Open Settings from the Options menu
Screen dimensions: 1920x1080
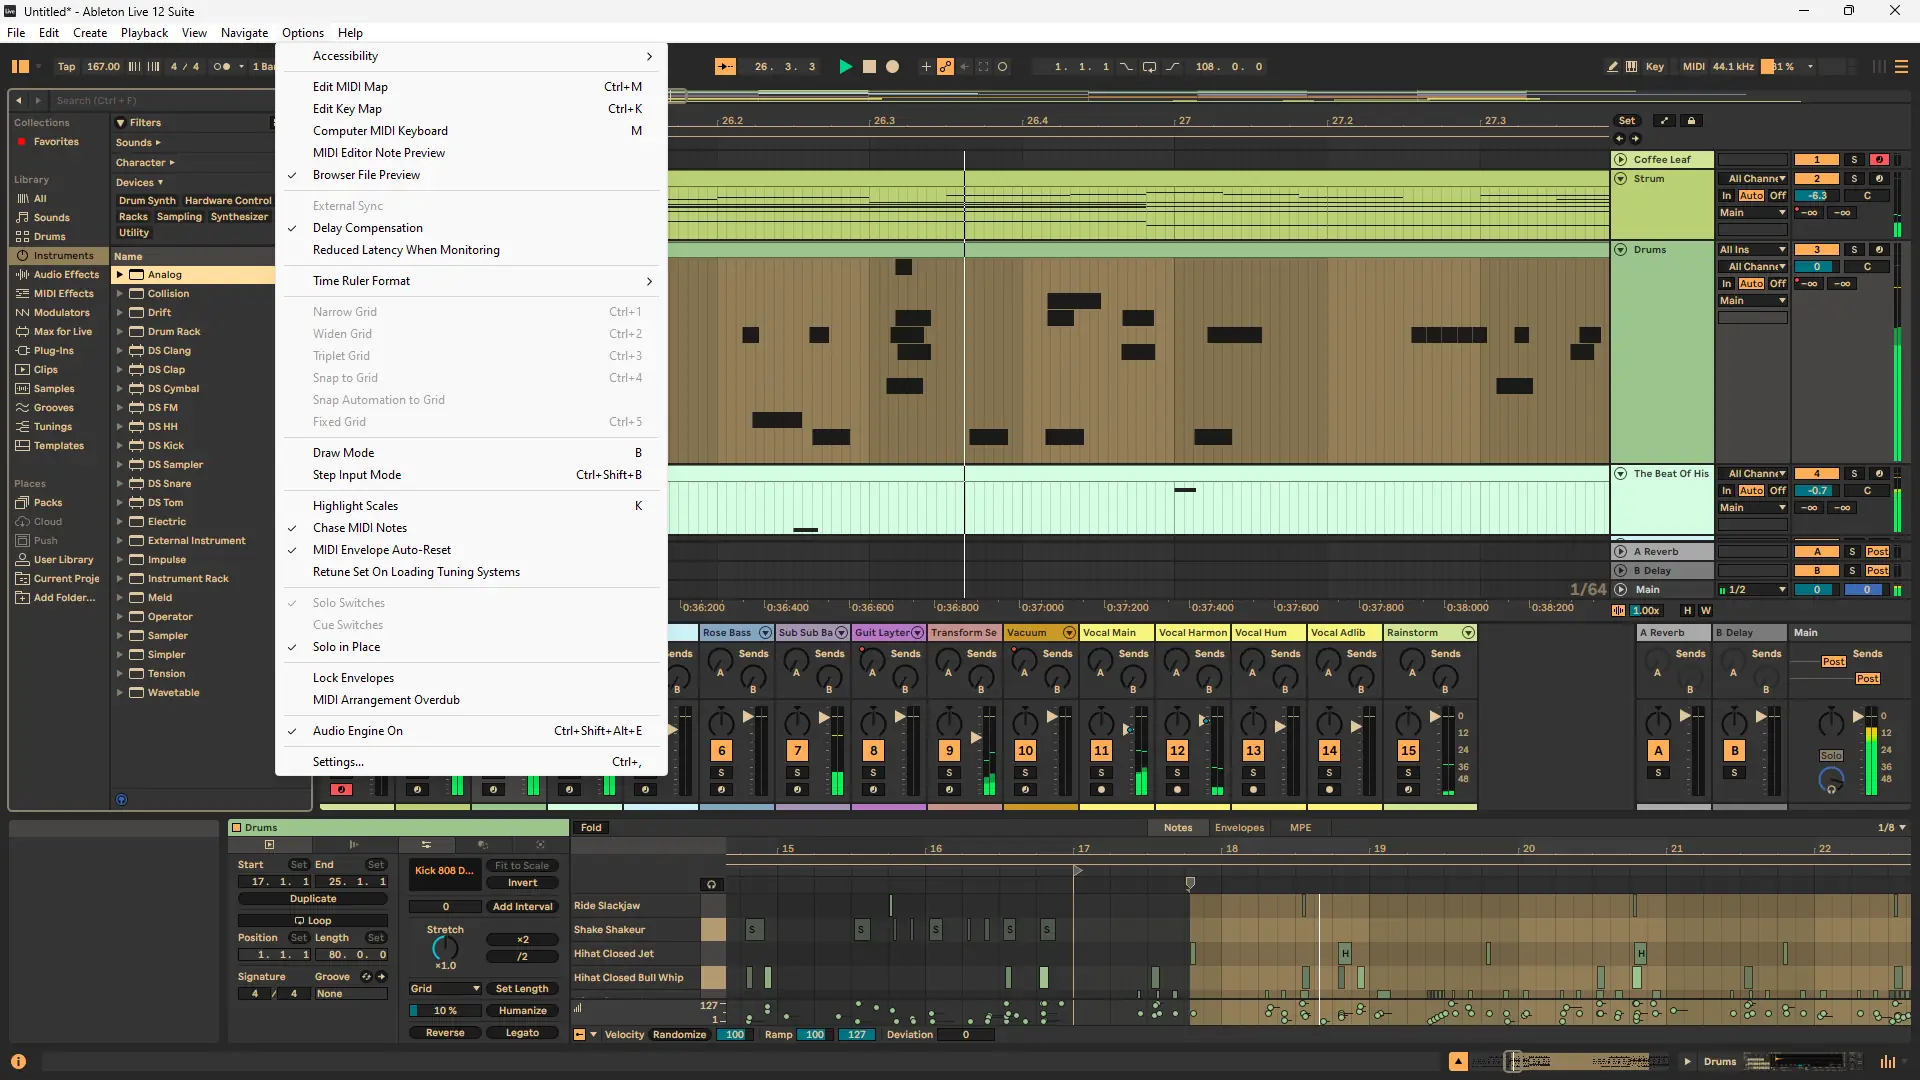click(338, 762)
